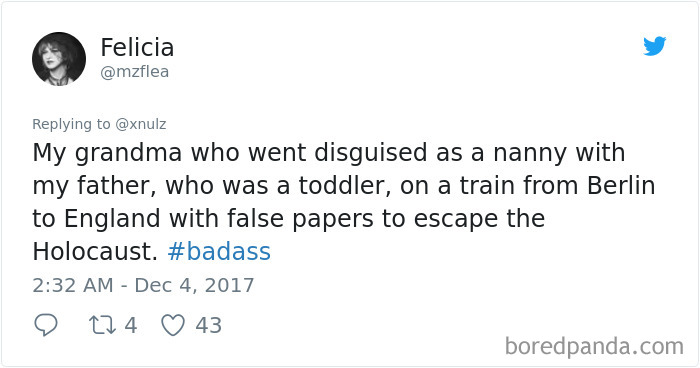This screenshot has height=368, width=700.
Task: Click the "Replying to" label
Action: 71,124
